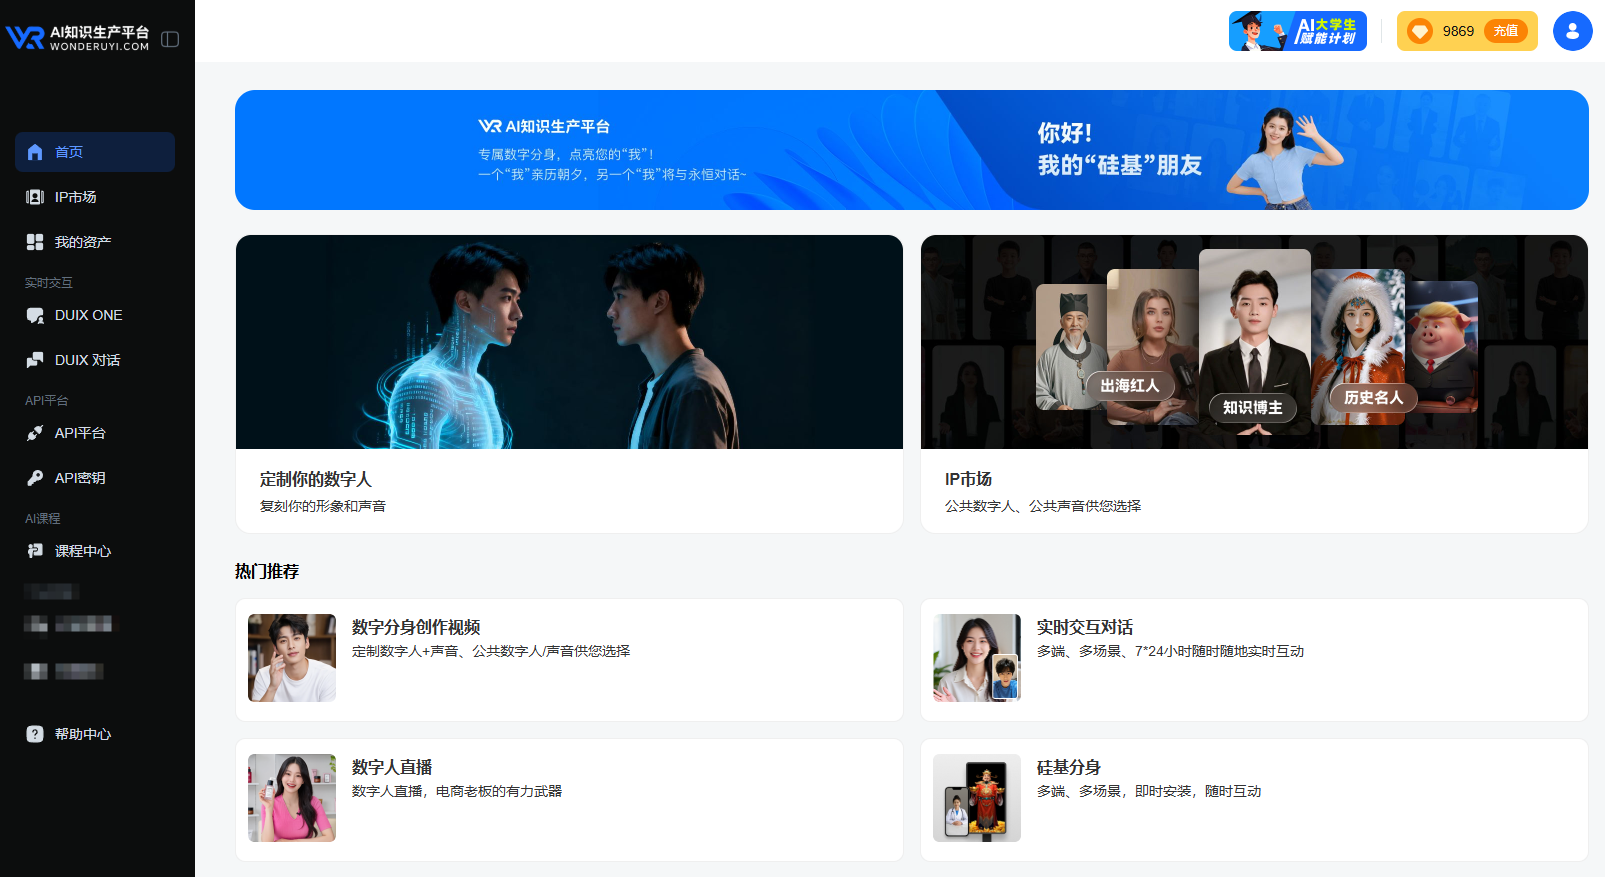Open the DUIX ONE chat icon

click(x=35, y=315)
